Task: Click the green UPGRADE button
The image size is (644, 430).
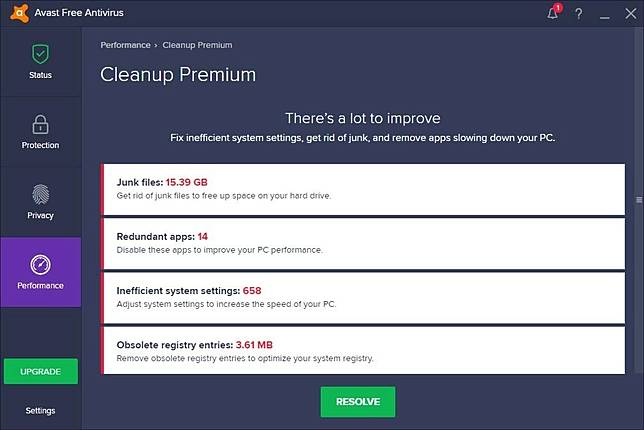Action: [41, 371]
